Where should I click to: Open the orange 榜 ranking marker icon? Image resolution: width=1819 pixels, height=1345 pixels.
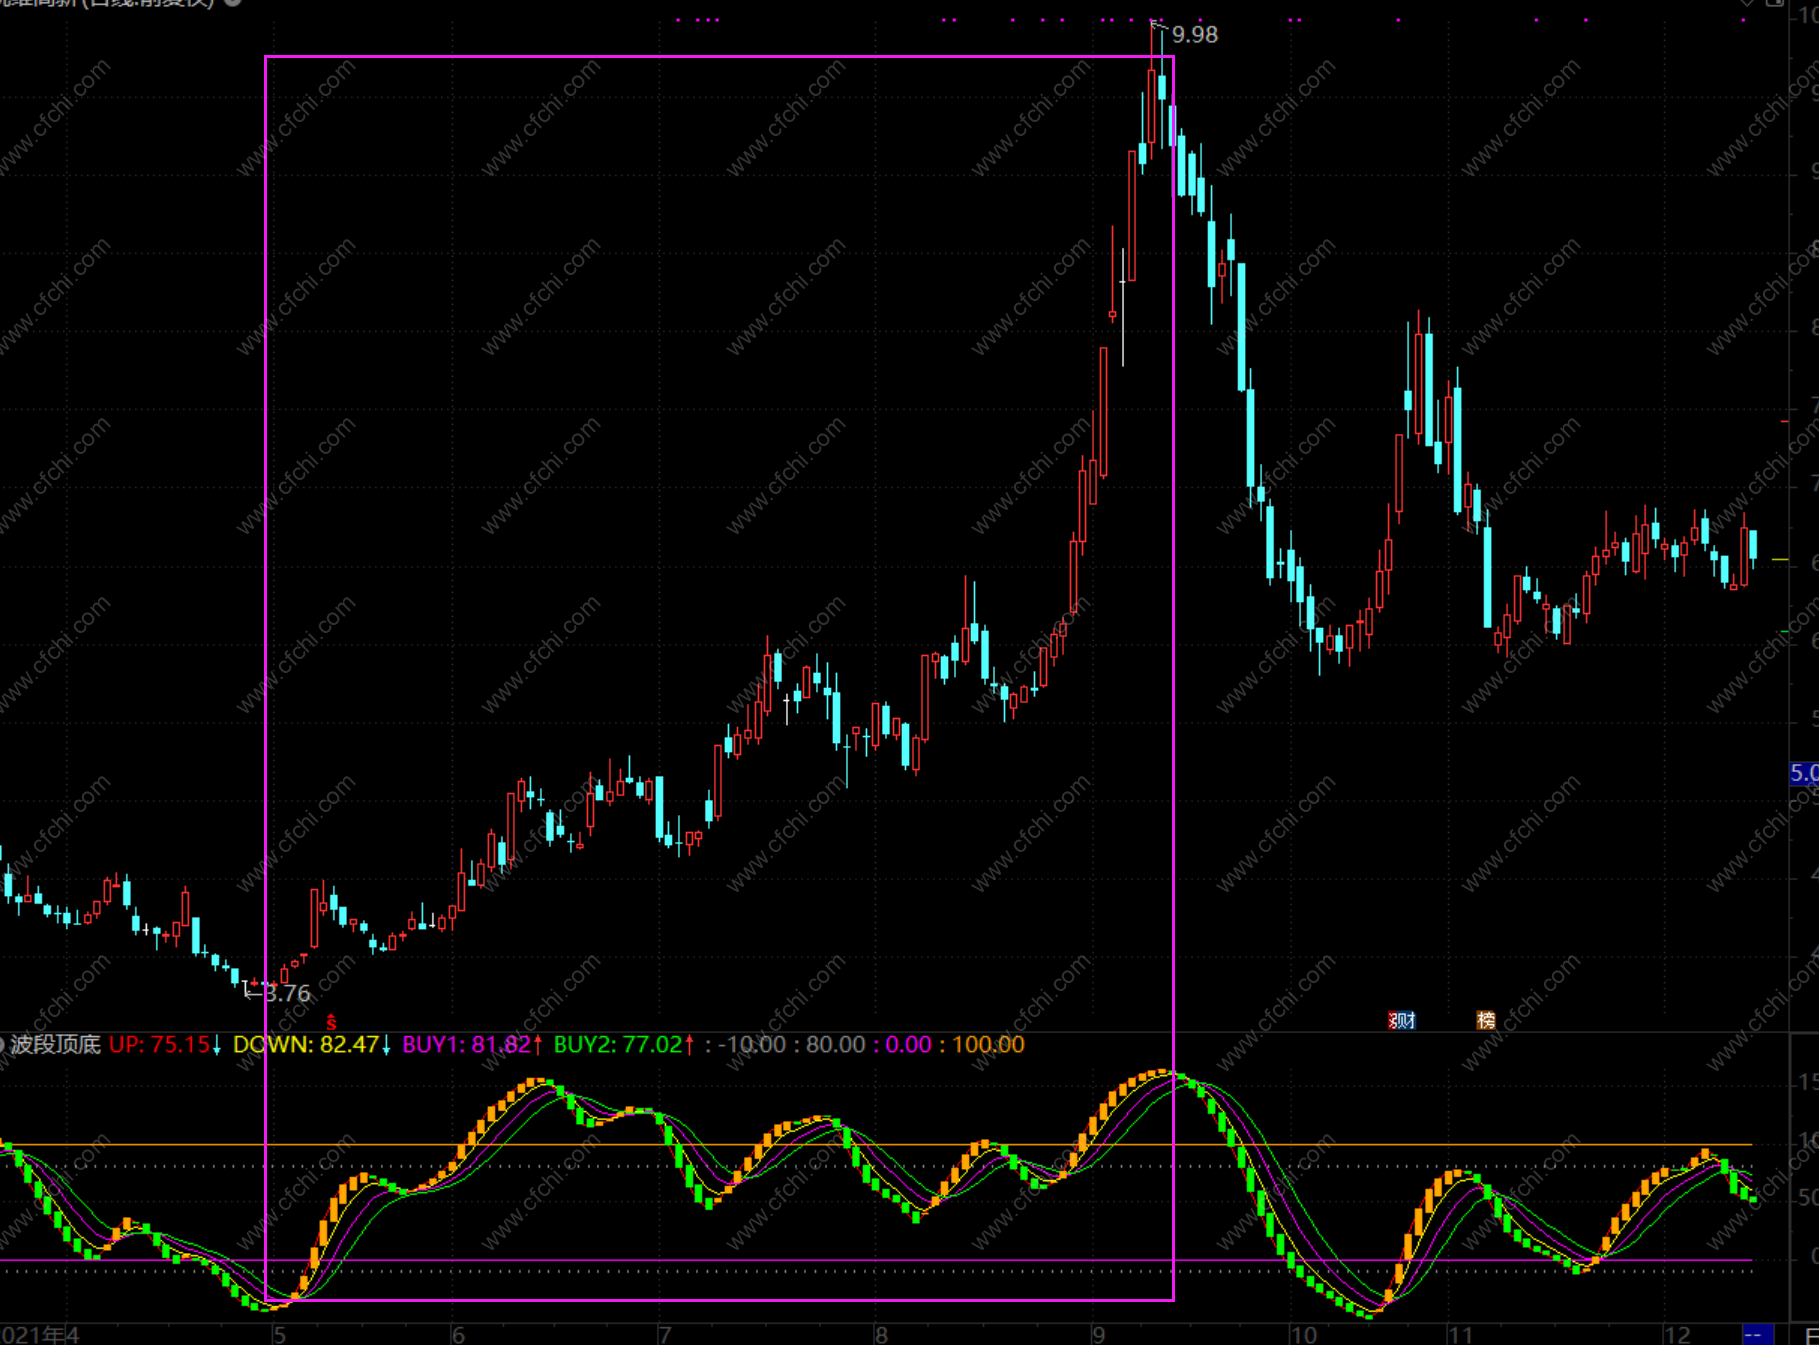tap(1486, 1020)
